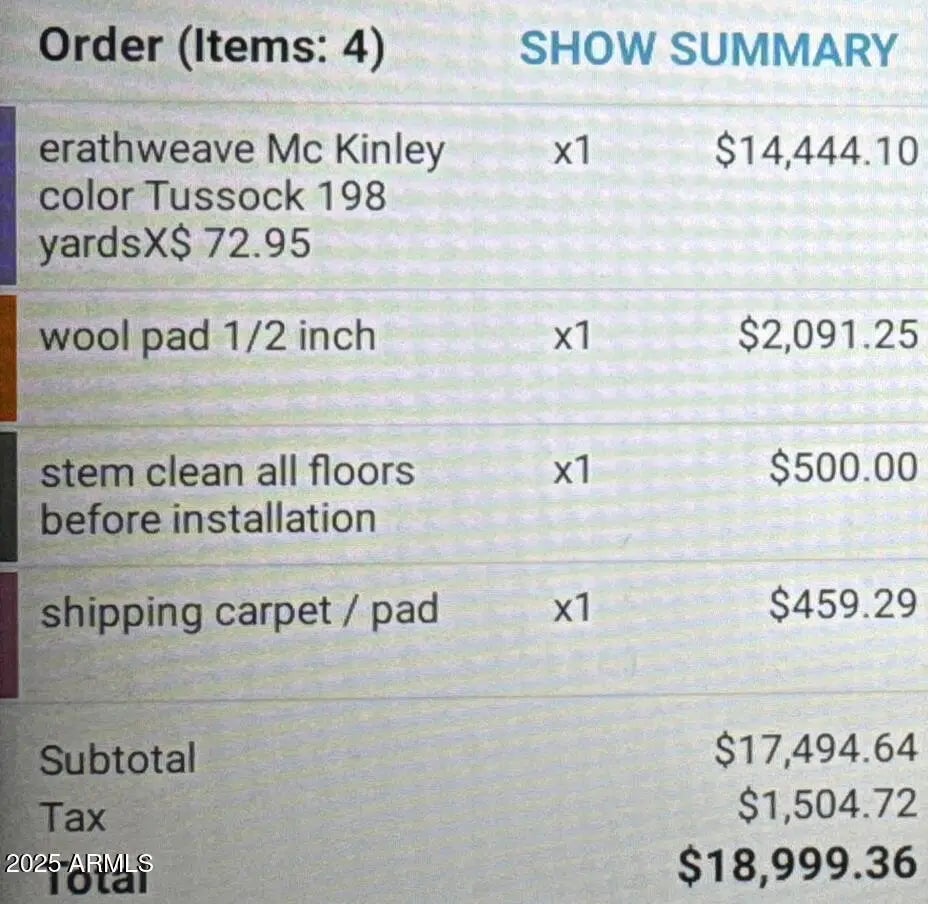
Task: Select the x1 quantity for erathweave carpet
Action: click(x=572, y=152)
